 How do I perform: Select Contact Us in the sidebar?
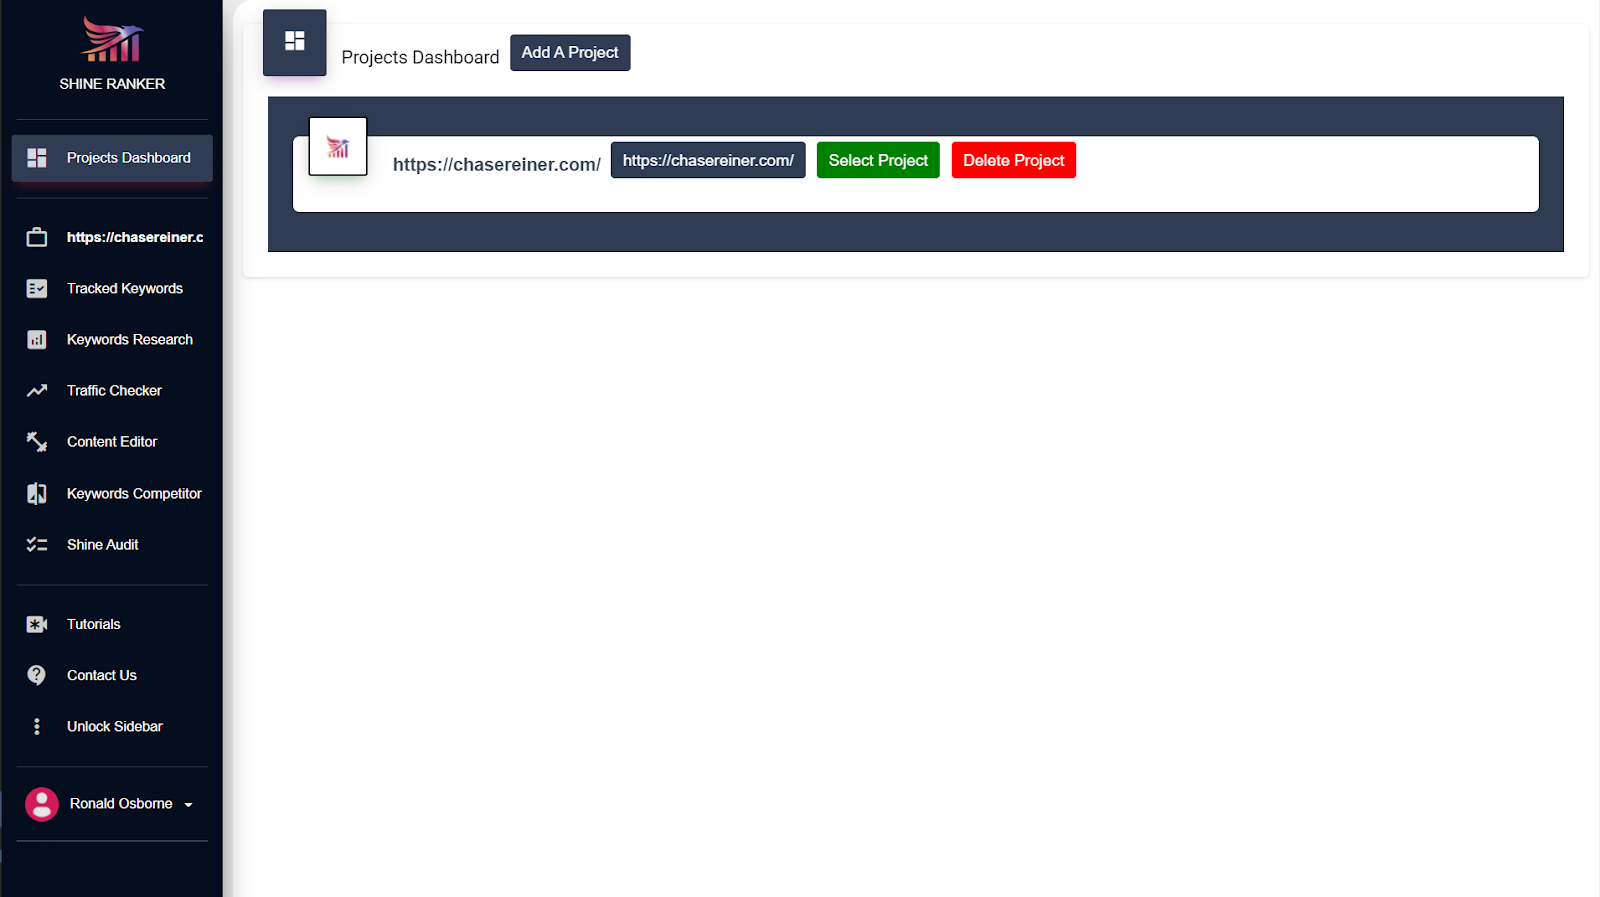tap(112, 675)
